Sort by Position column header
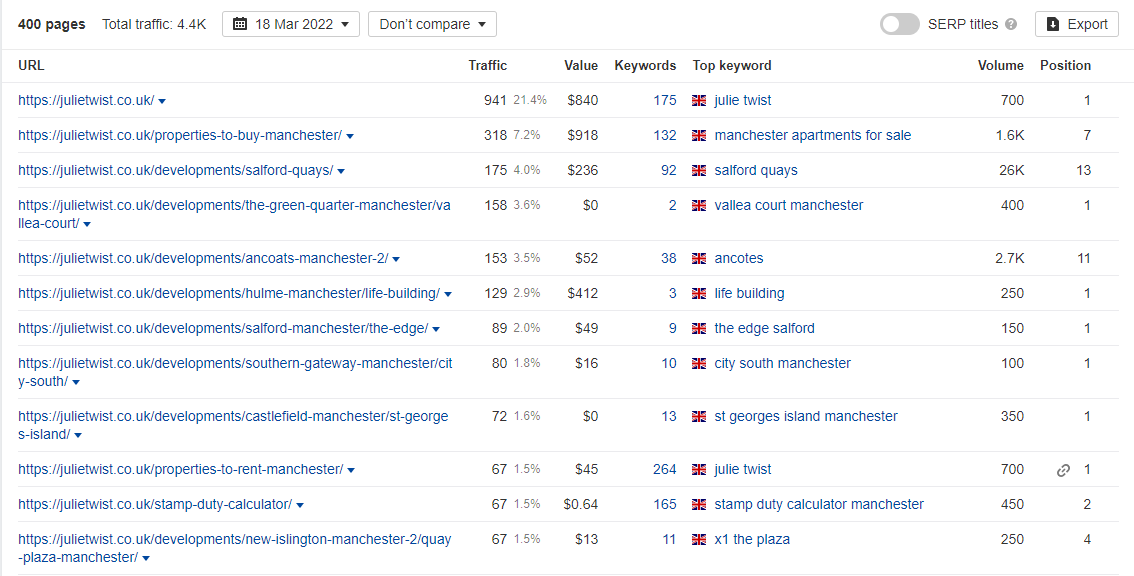This screenshot has width=1134, height=576. (1065, 65)
